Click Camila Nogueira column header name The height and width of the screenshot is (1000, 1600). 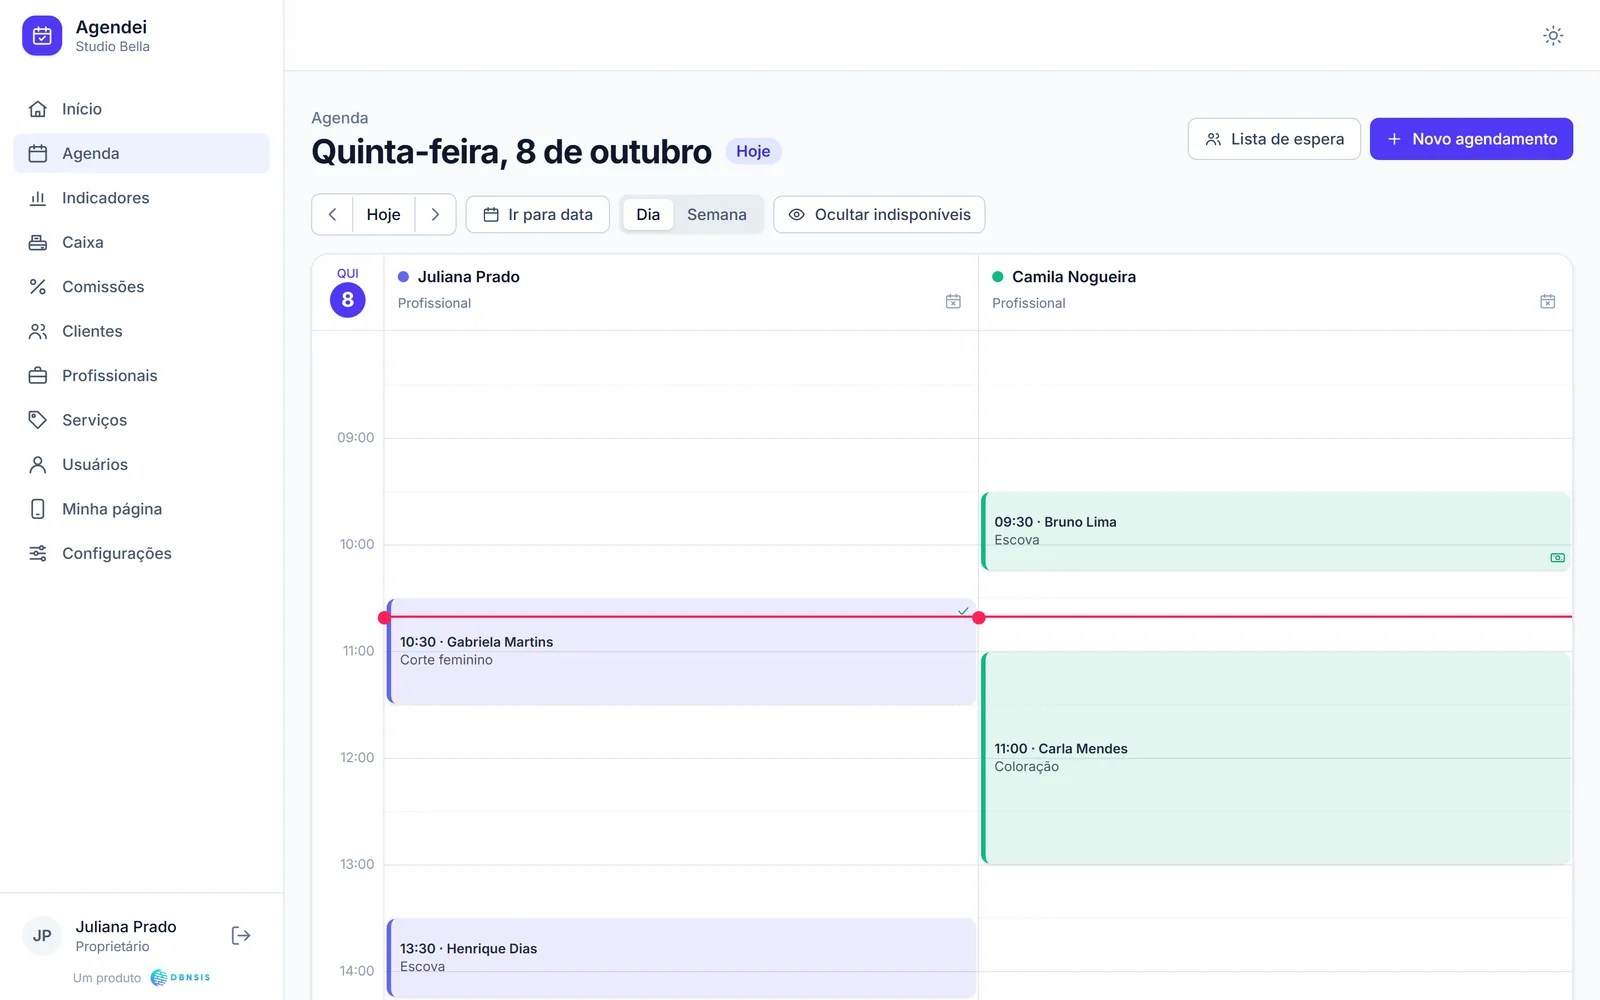[x=1074, y=277]
